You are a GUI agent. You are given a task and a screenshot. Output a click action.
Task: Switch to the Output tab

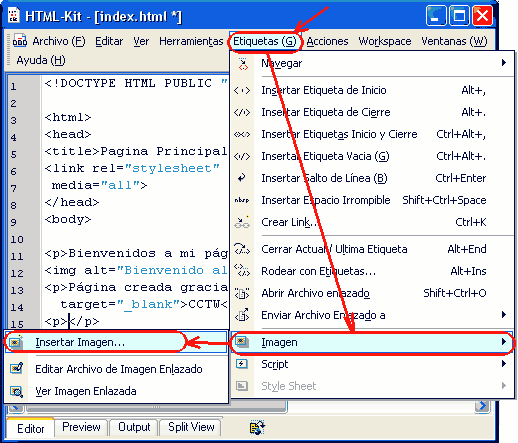(x=134, y=427)
